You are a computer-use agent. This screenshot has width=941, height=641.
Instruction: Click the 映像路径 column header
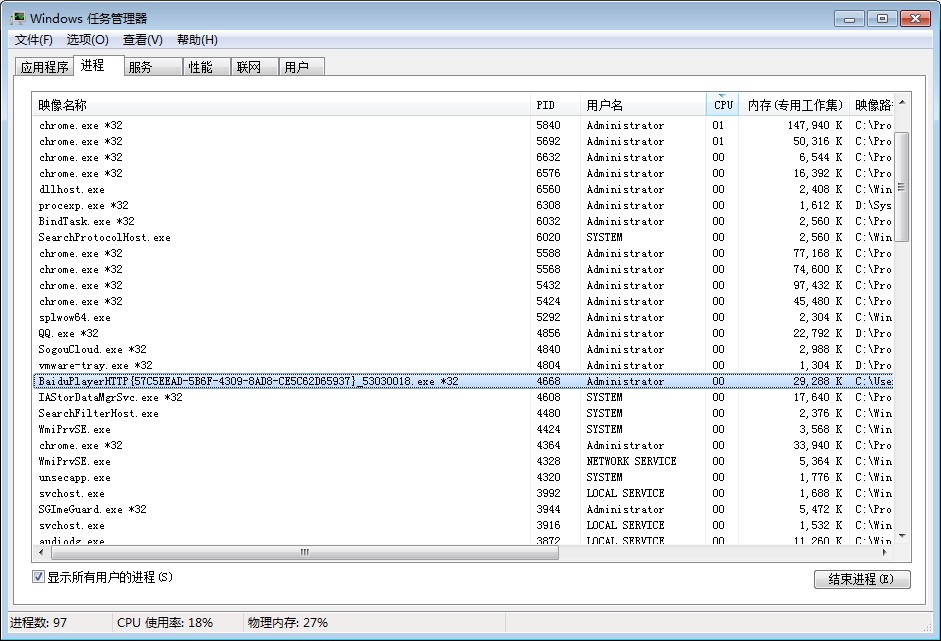tap(871, 105)
